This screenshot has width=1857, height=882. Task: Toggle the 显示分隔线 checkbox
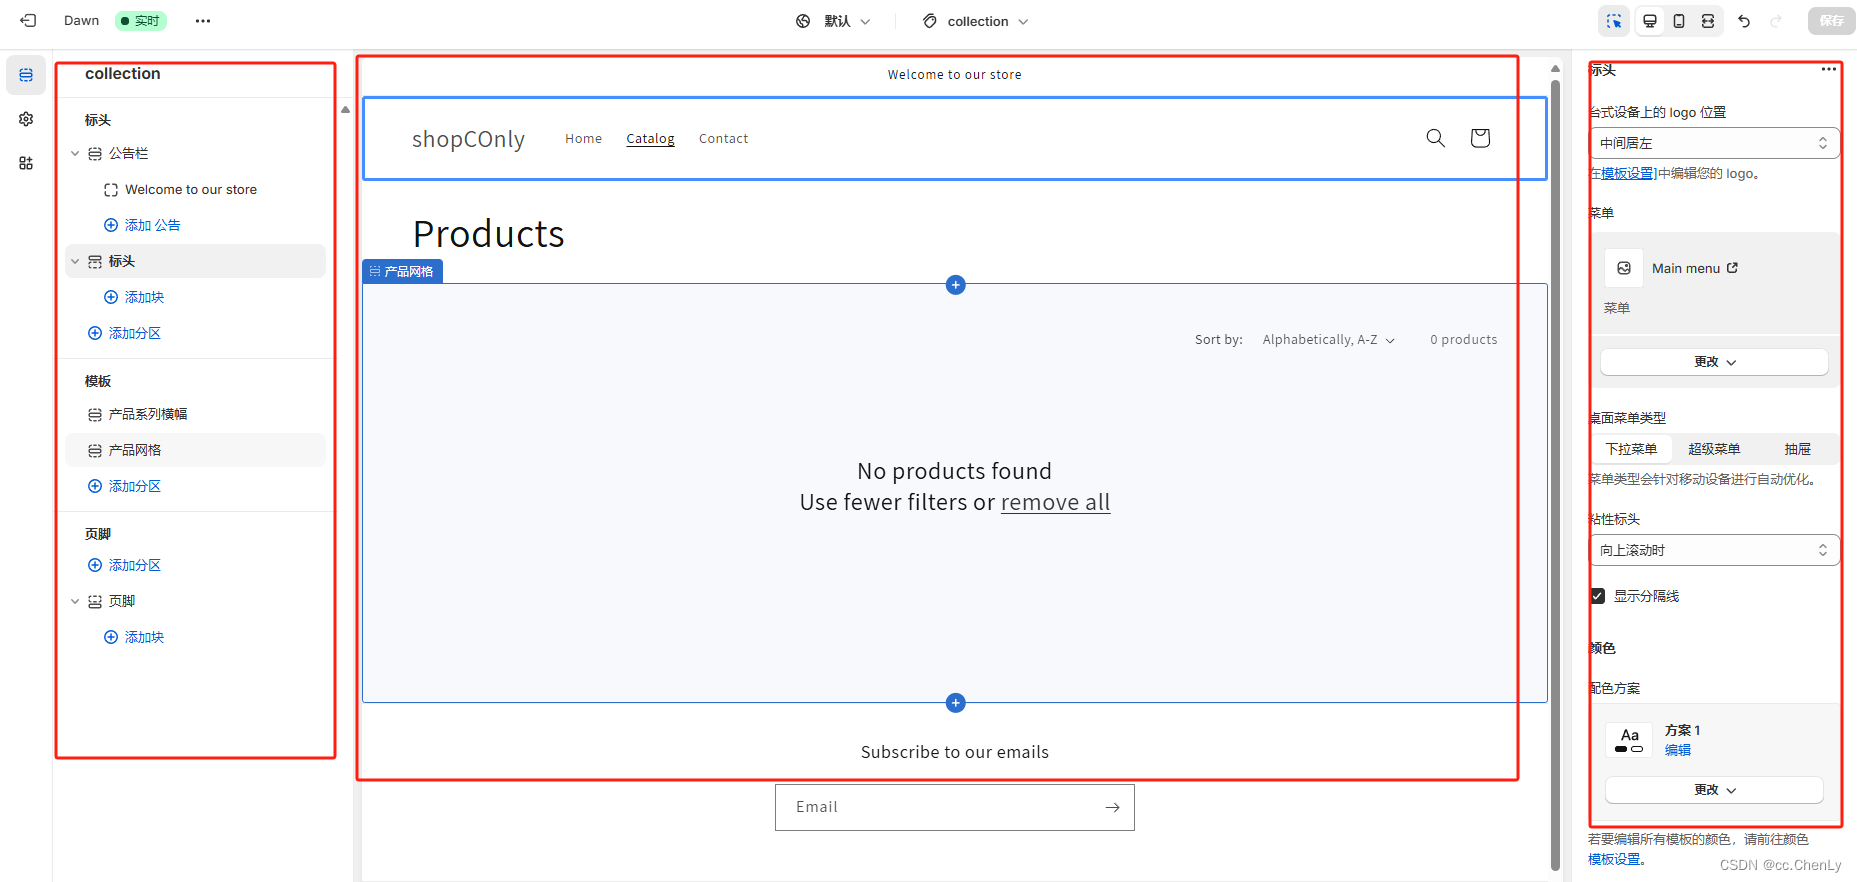(1597, 596)
